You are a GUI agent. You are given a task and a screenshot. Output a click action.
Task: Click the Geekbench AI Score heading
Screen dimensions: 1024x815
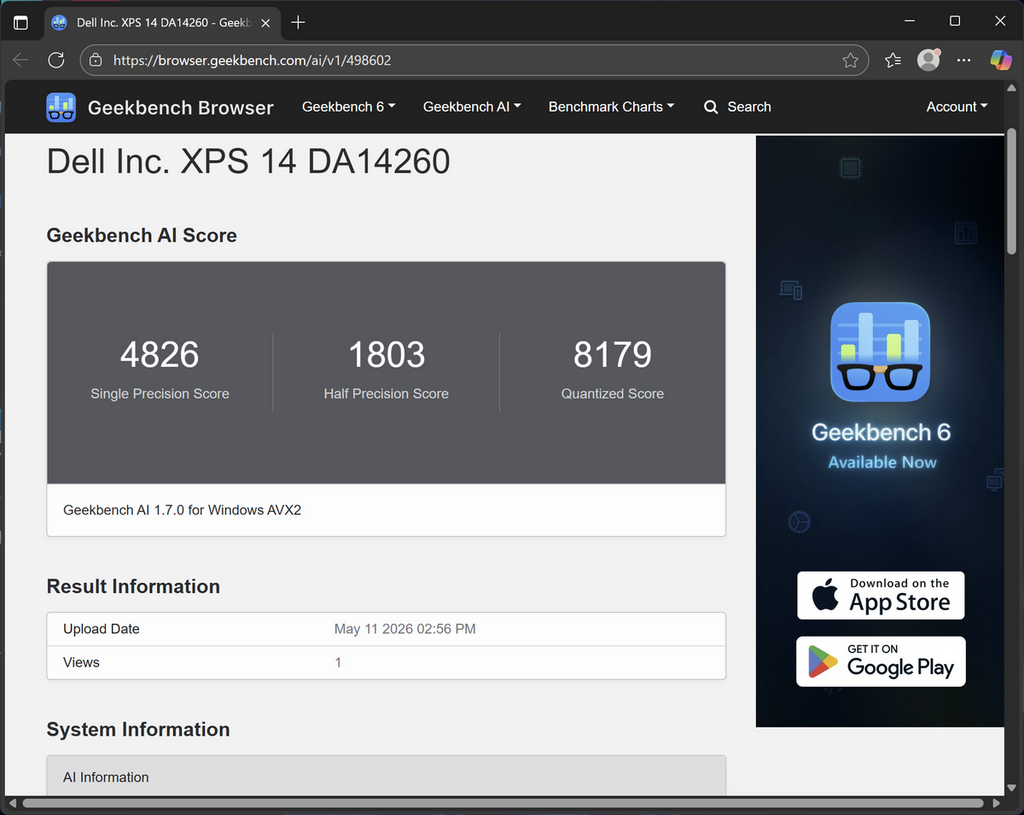coord(142,235)
